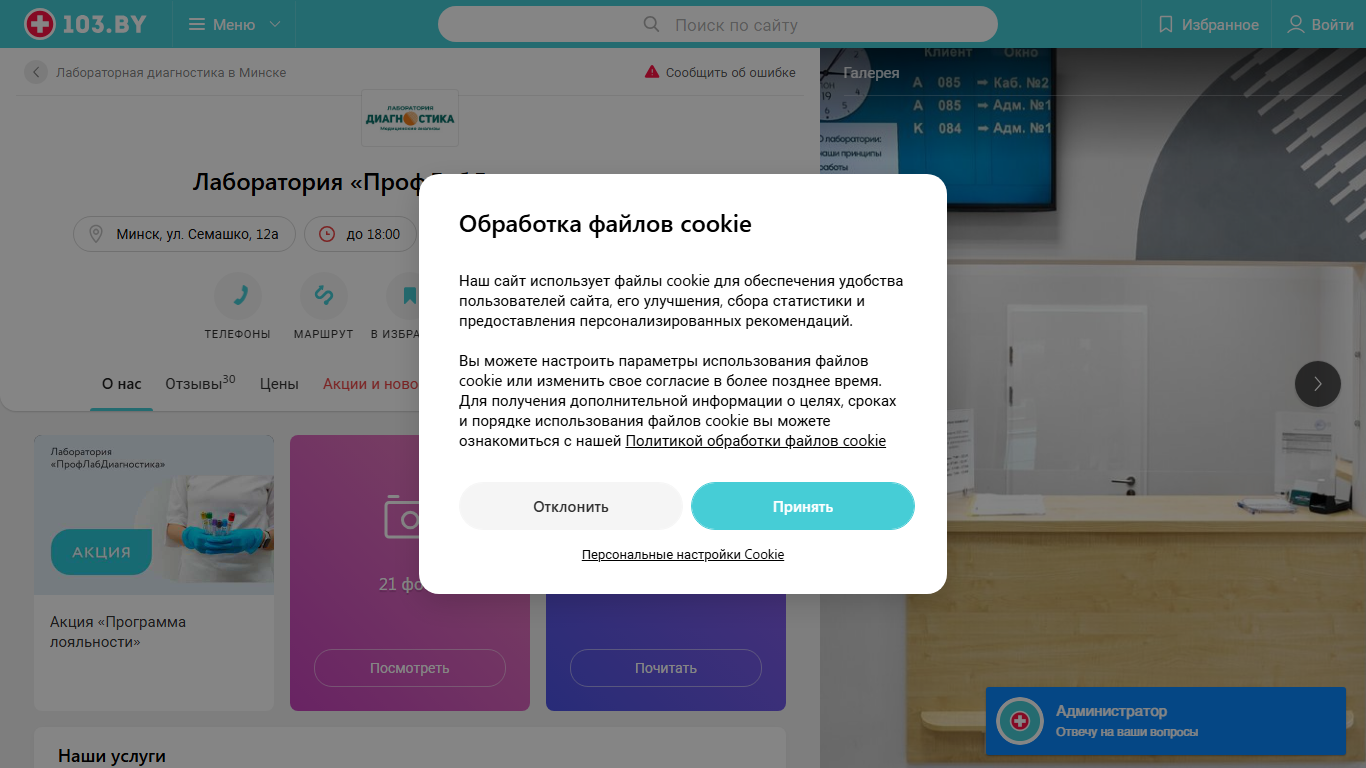The height and width of the screenshot is (768, 1366).
Task: Open the Телефоны phone icon
Action: 238,296
